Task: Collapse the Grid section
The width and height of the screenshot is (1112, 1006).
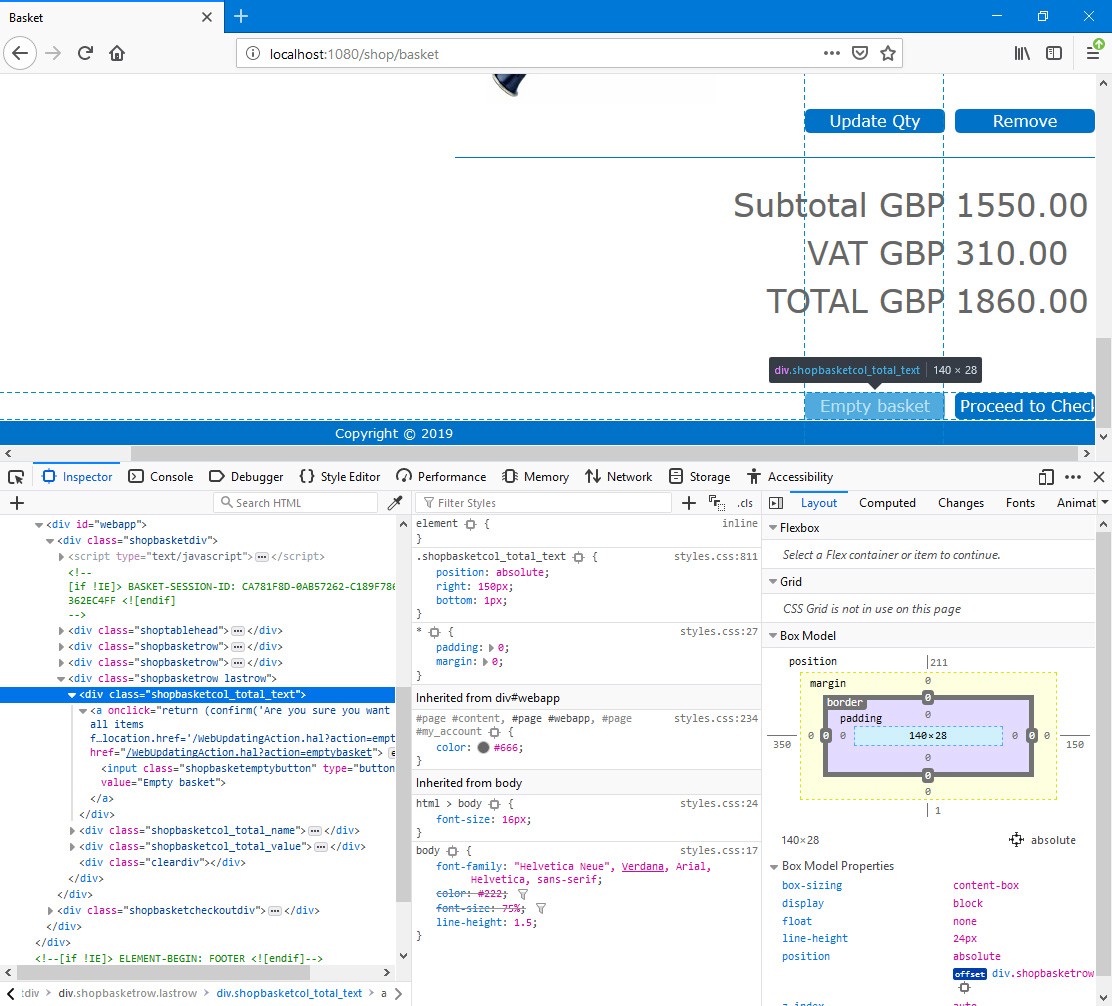Action: point(773,582)
